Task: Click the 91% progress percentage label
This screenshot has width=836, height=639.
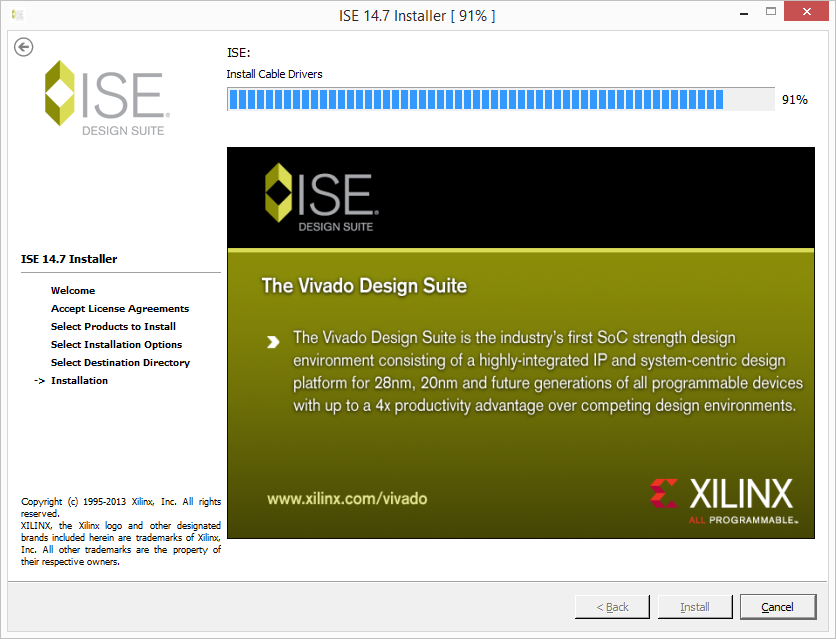Action: point(794,100)
